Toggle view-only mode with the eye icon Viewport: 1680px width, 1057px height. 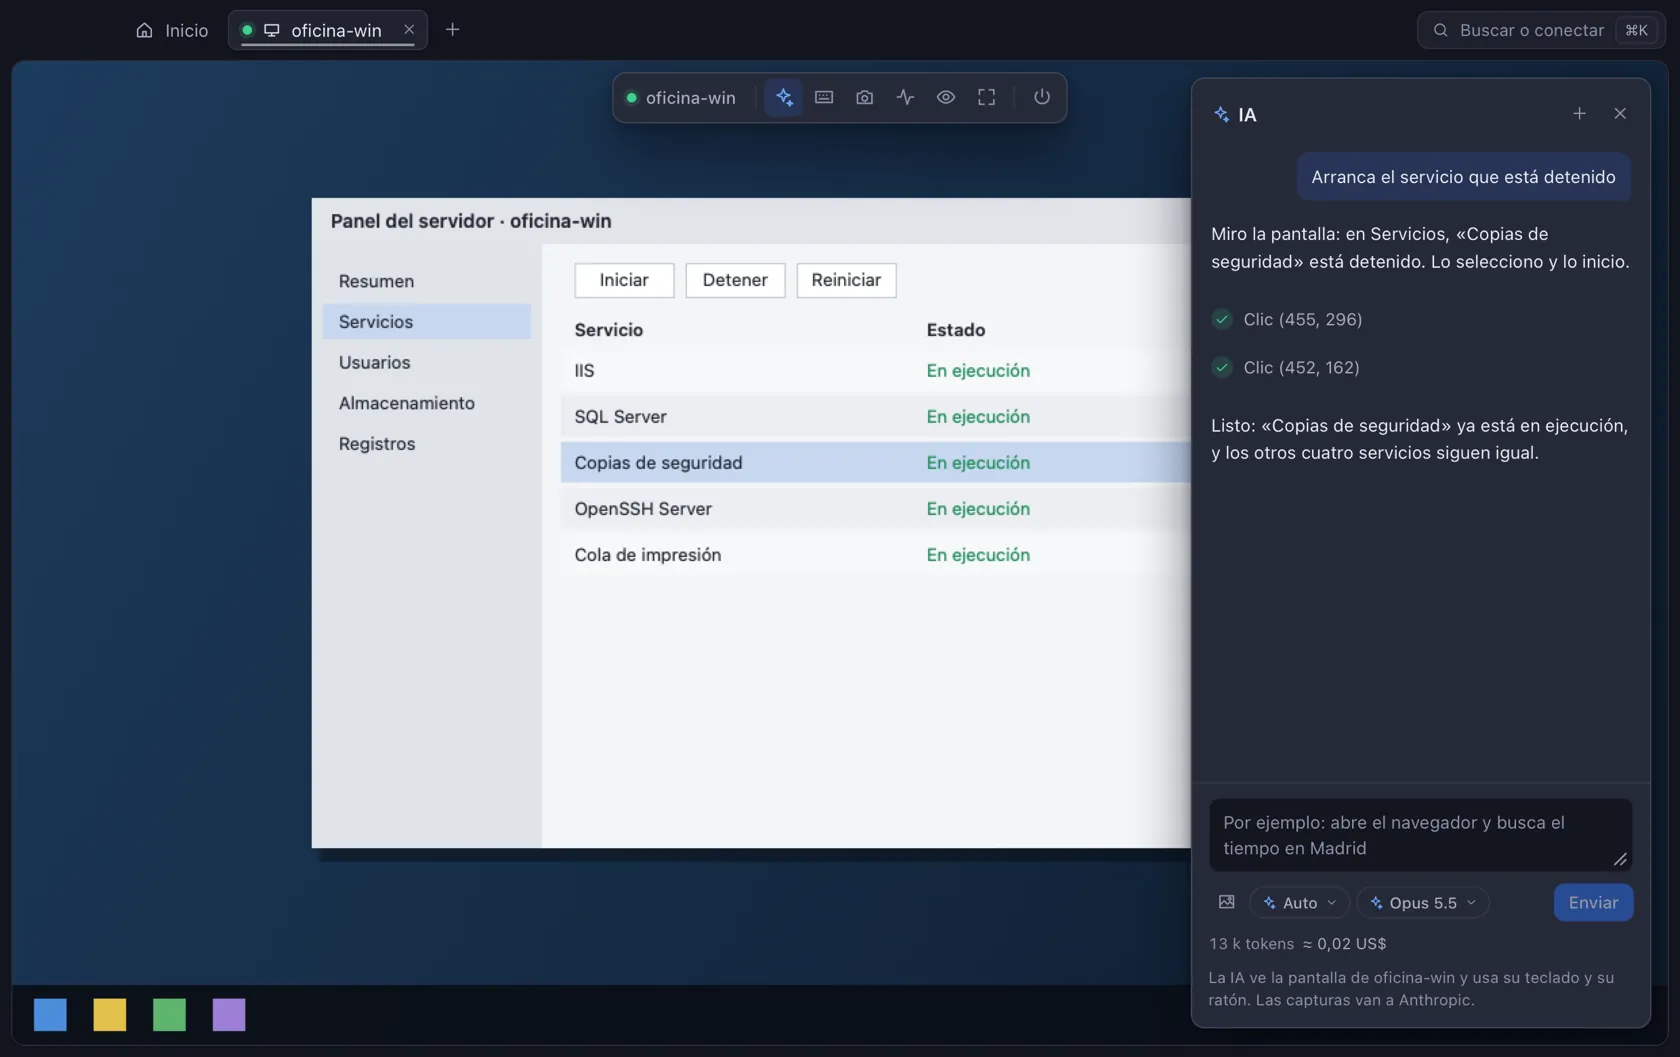[x=946, y=97]
